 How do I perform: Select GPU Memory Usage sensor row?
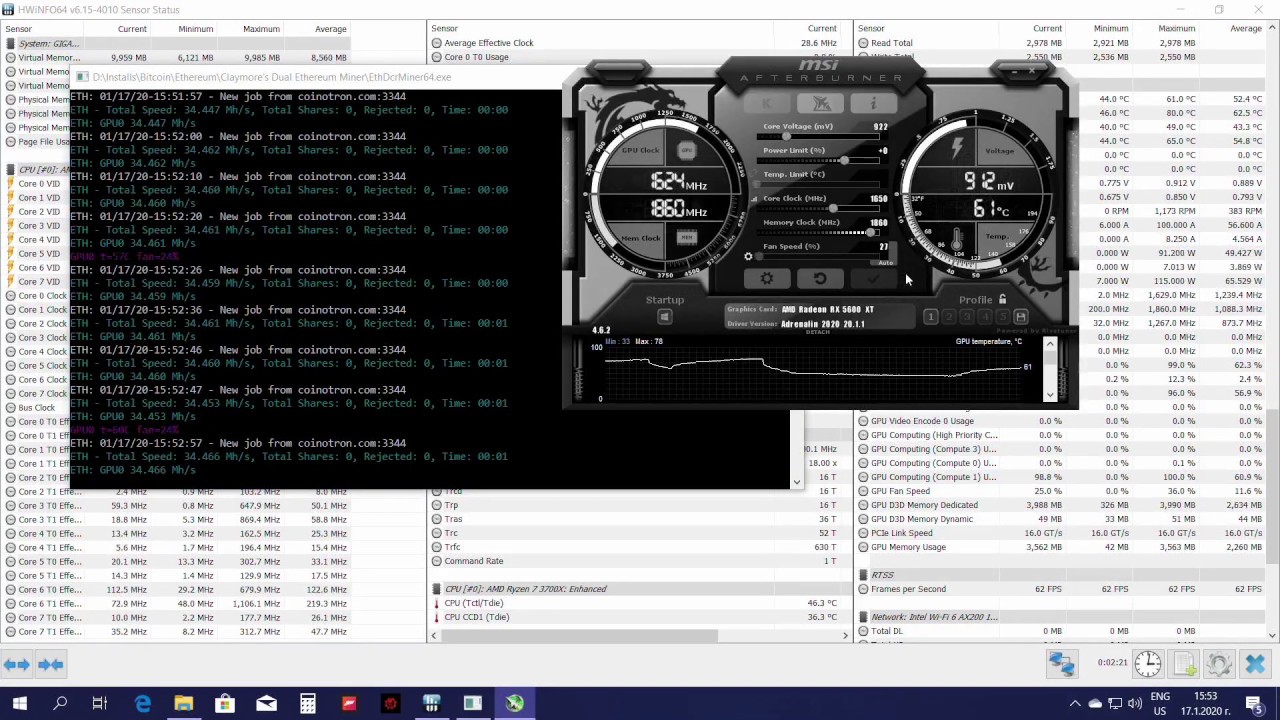coord(1062,547)
